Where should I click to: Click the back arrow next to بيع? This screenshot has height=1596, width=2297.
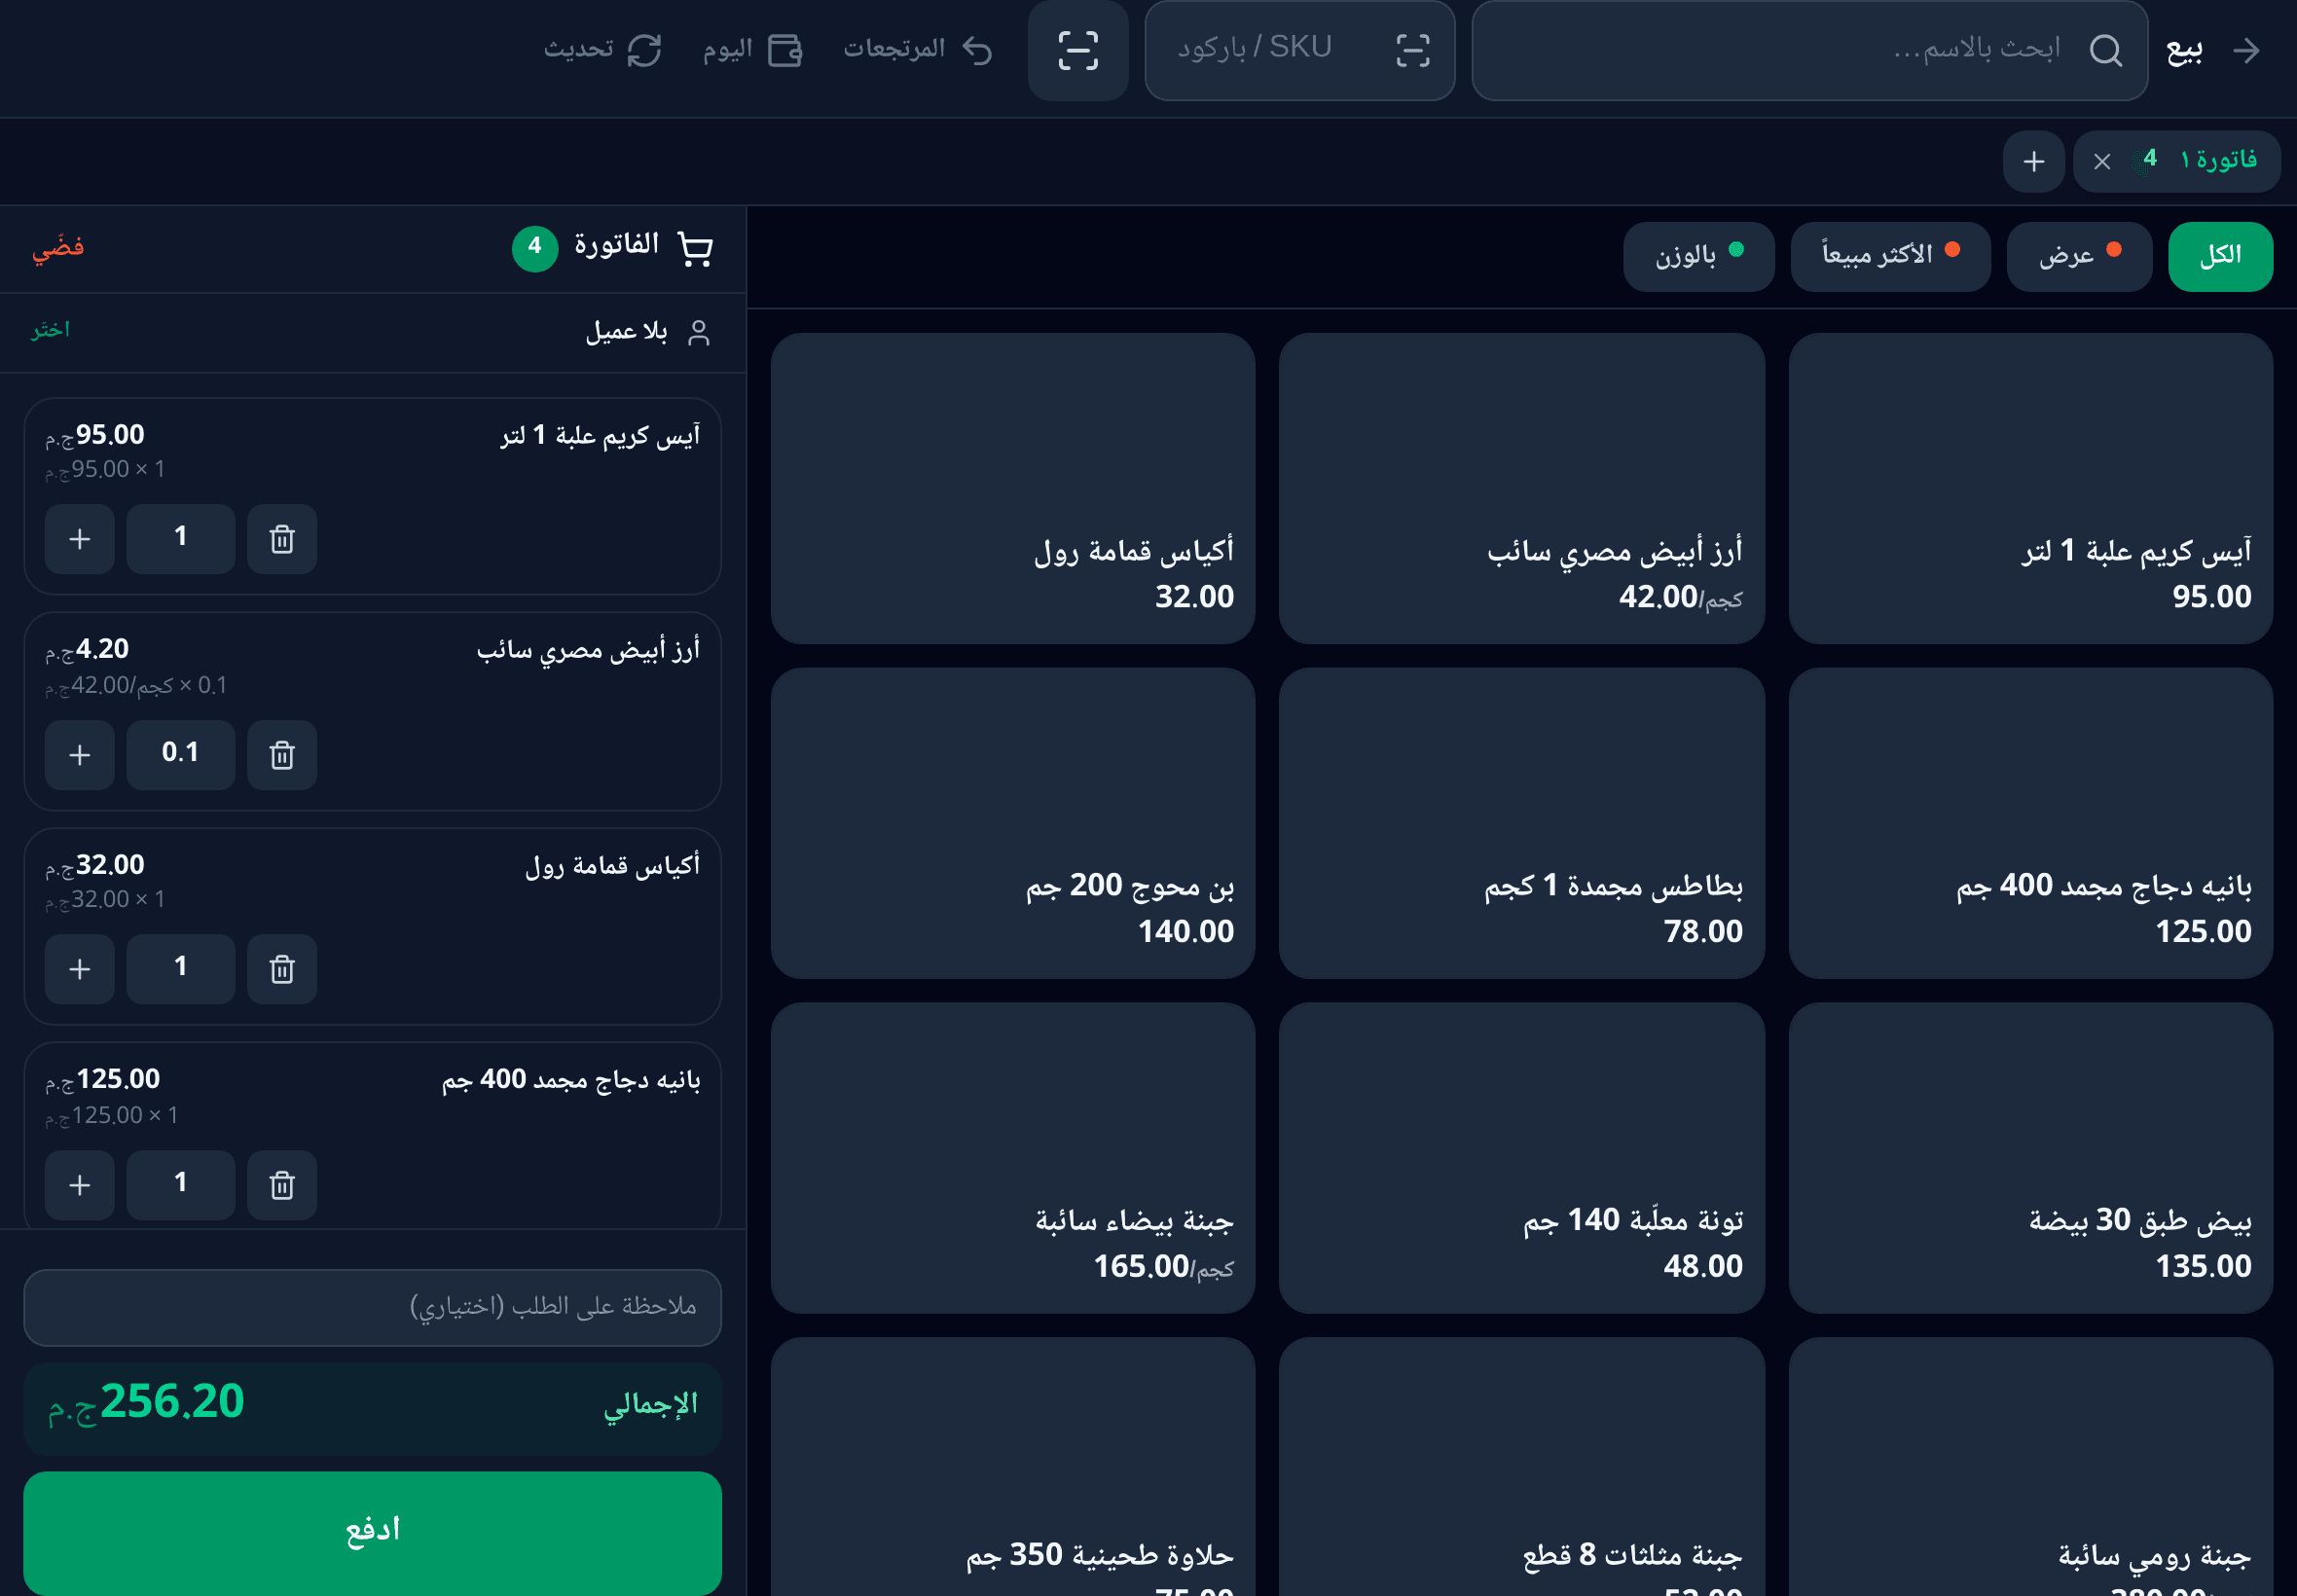pyautogui.click(x=2246, y=50)
